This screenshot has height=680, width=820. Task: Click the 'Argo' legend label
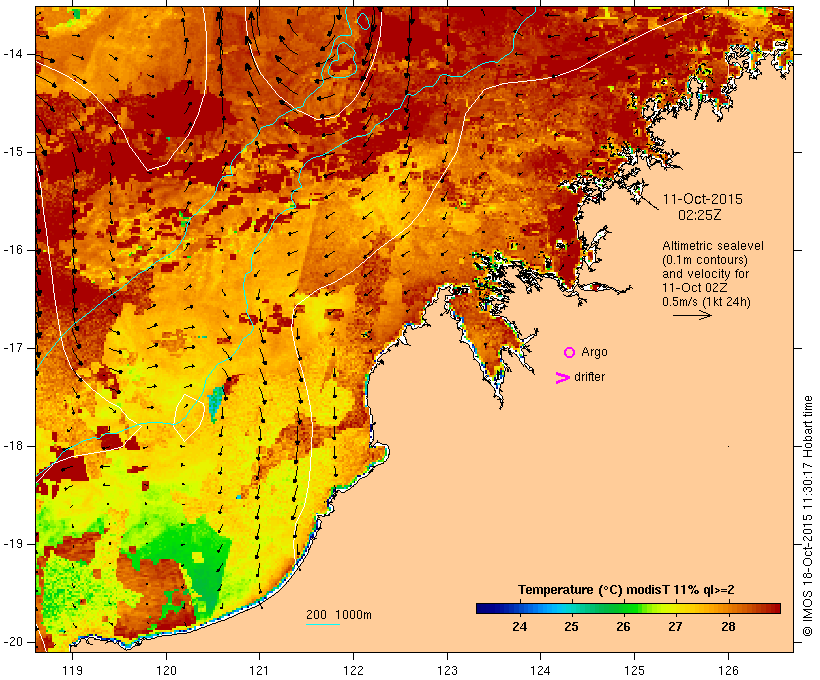point(595,352)
